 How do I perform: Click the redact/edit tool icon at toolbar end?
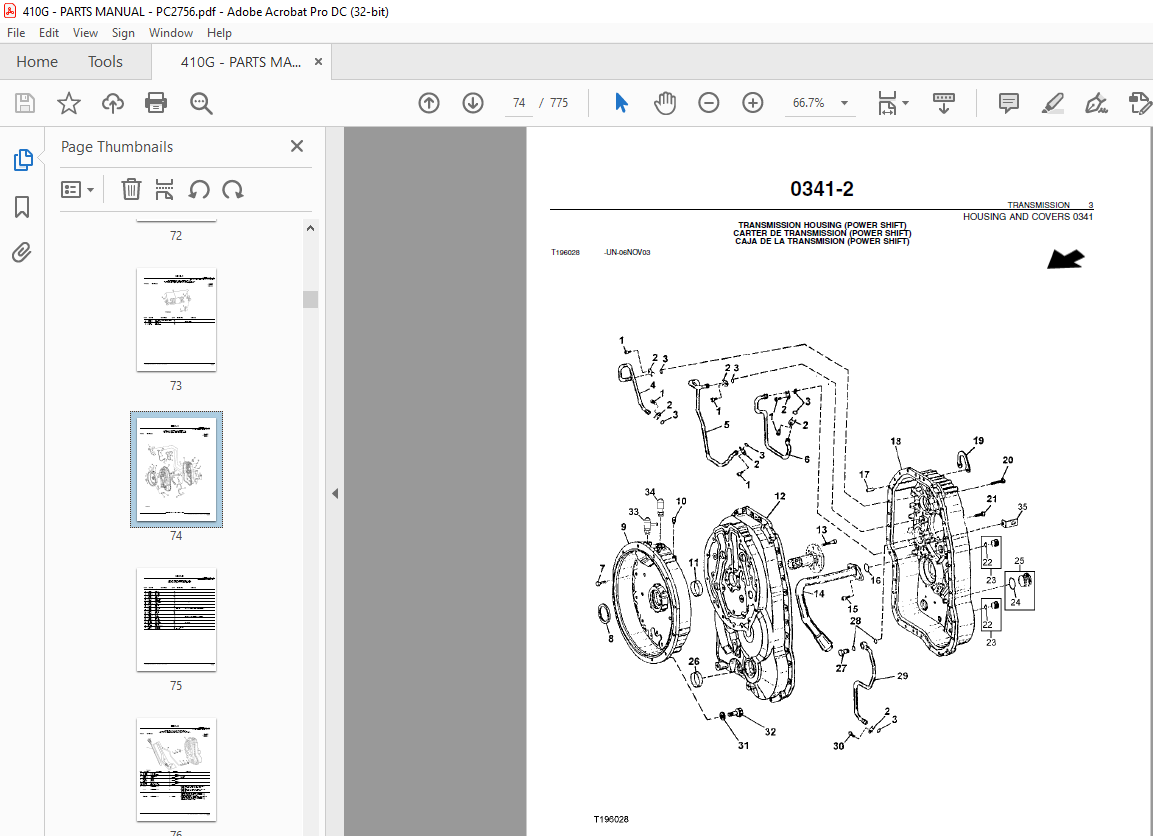(1140, 103)
